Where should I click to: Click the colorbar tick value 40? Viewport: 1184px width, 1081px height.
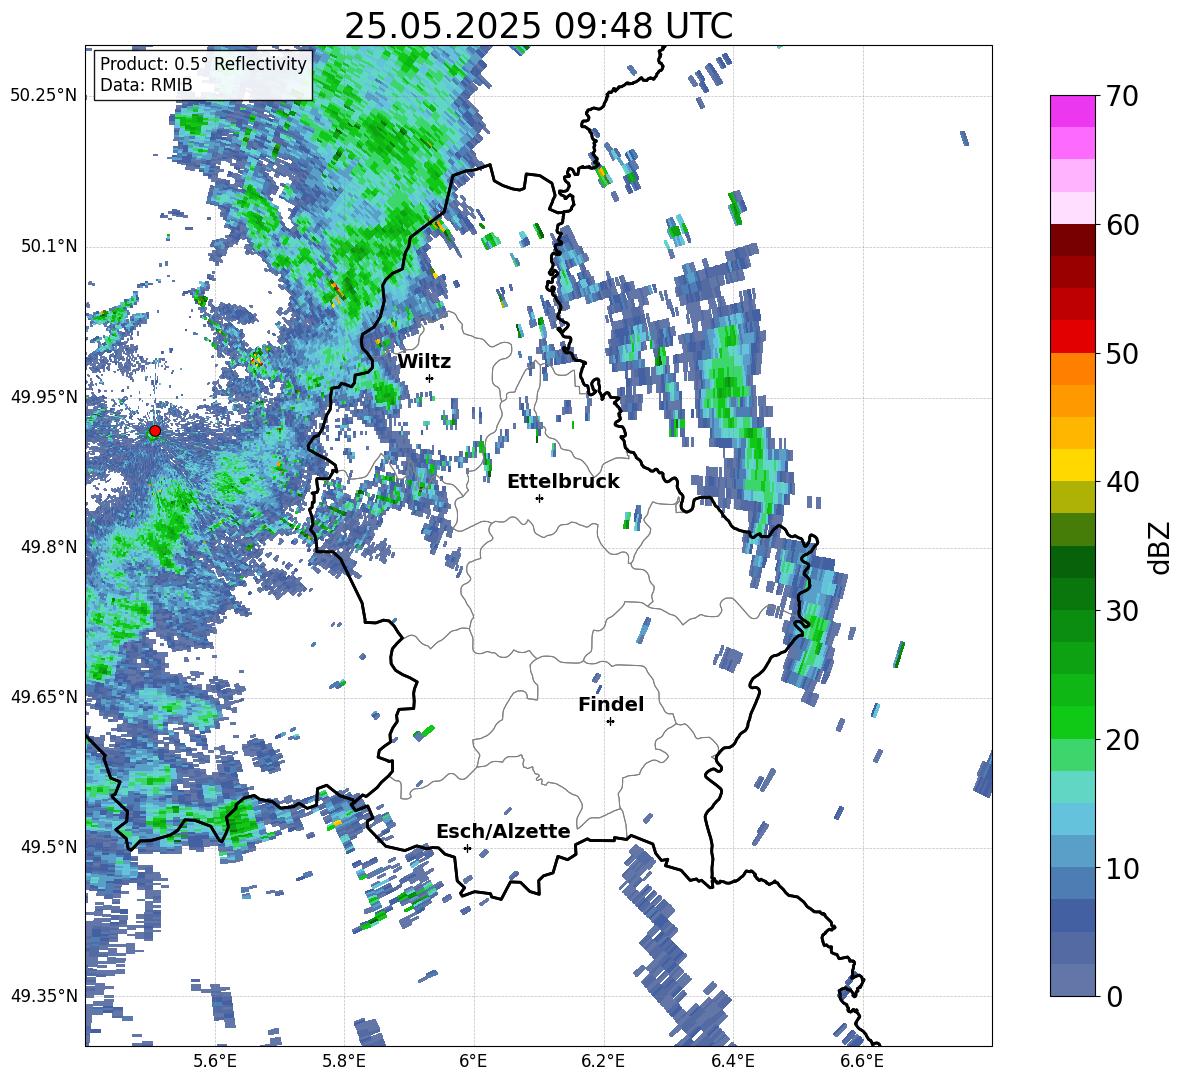tap(1121, 482)
